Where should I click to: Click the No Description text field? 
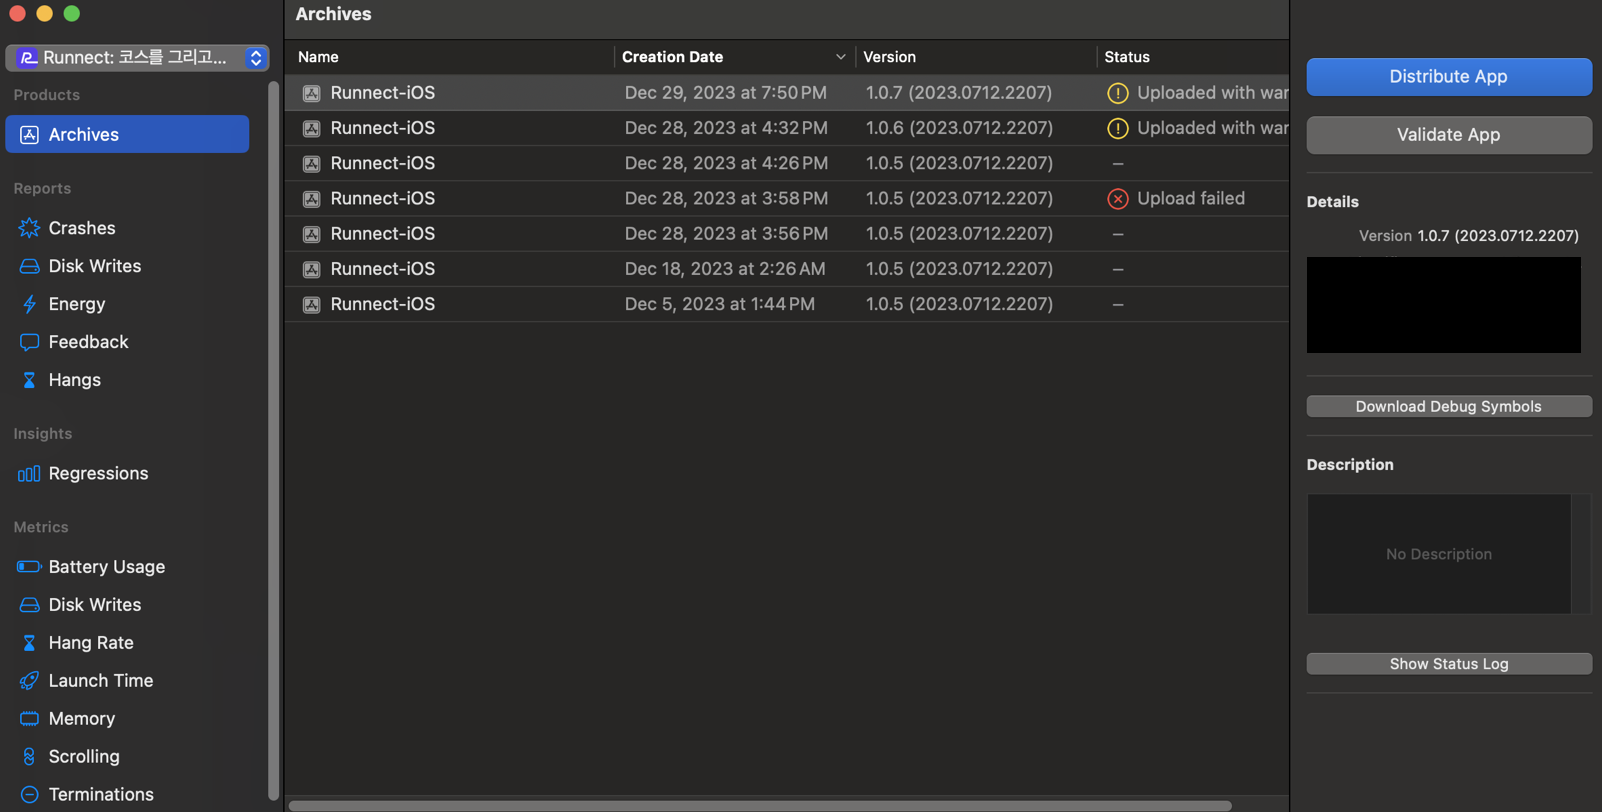1439,554
